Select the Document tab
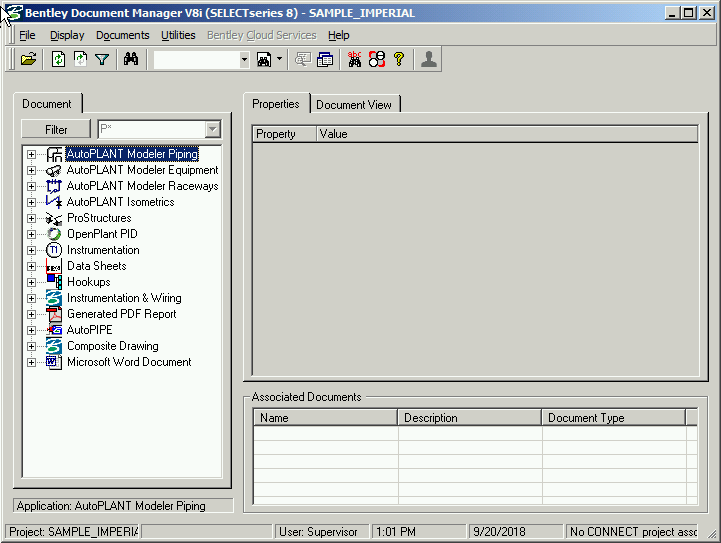 47,104
